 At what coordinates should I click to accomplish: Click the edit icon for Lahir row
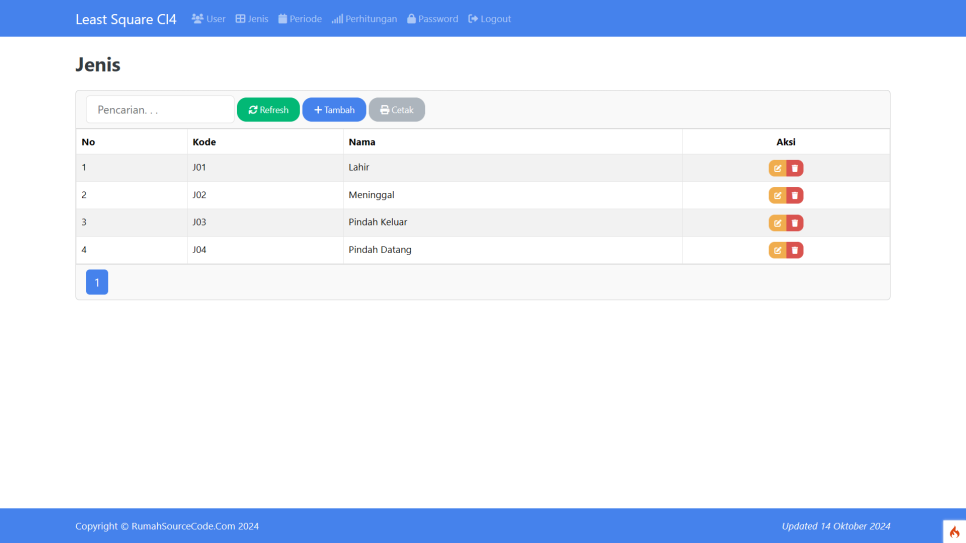(777, 168)
